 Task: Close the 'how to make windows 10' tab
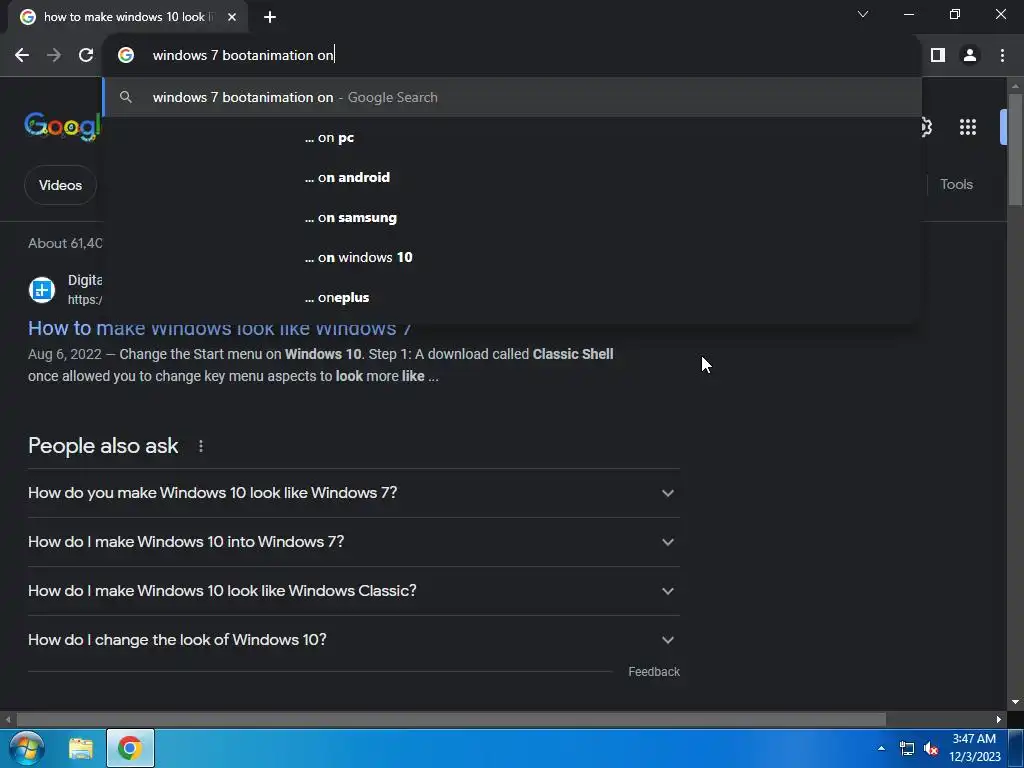[x=232, y=17]
